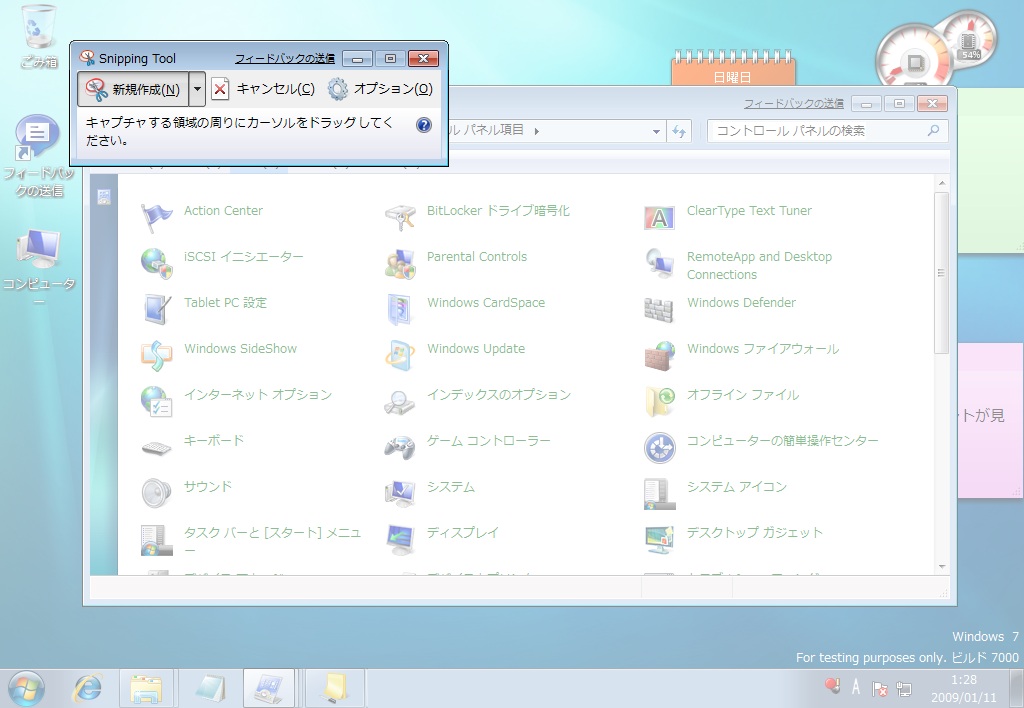Open サウンド speaker icon
1024x708 pixels.
[x=156, y=493]
